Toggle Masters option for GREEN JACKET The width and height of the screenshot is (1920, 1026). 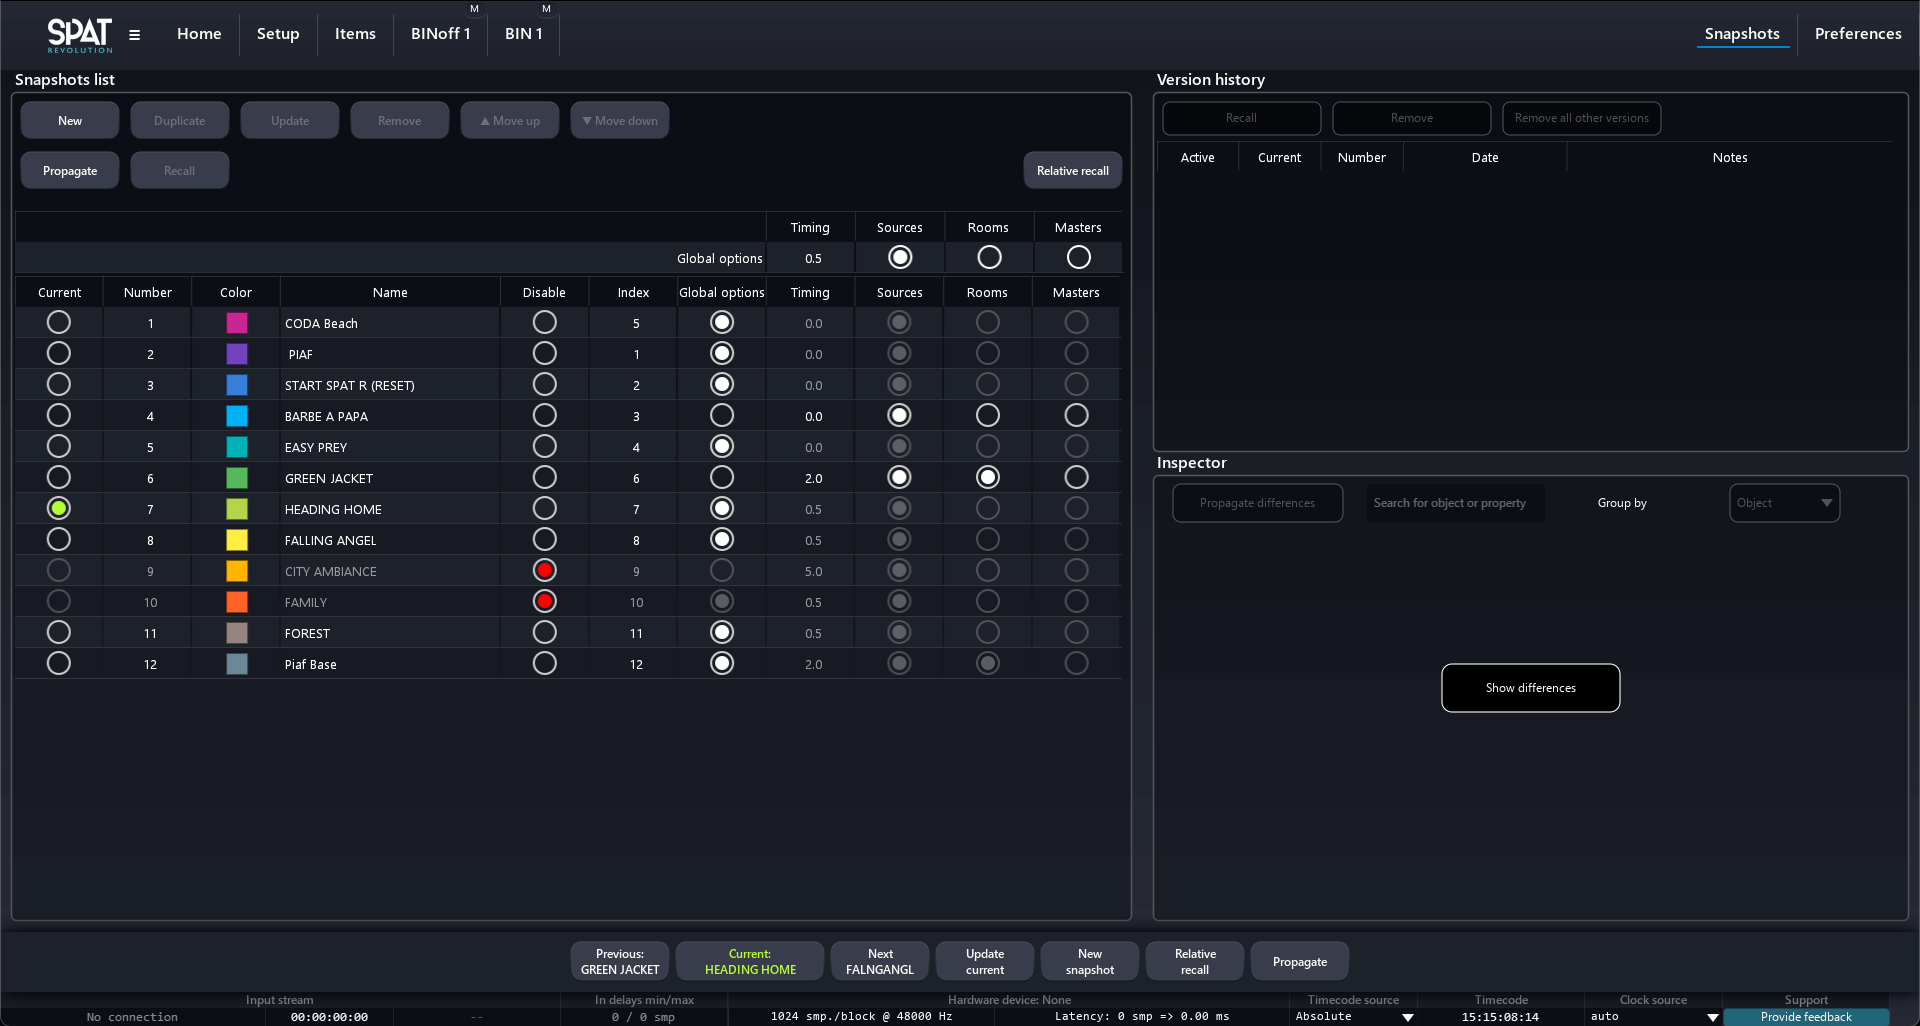click(1076, 478)
